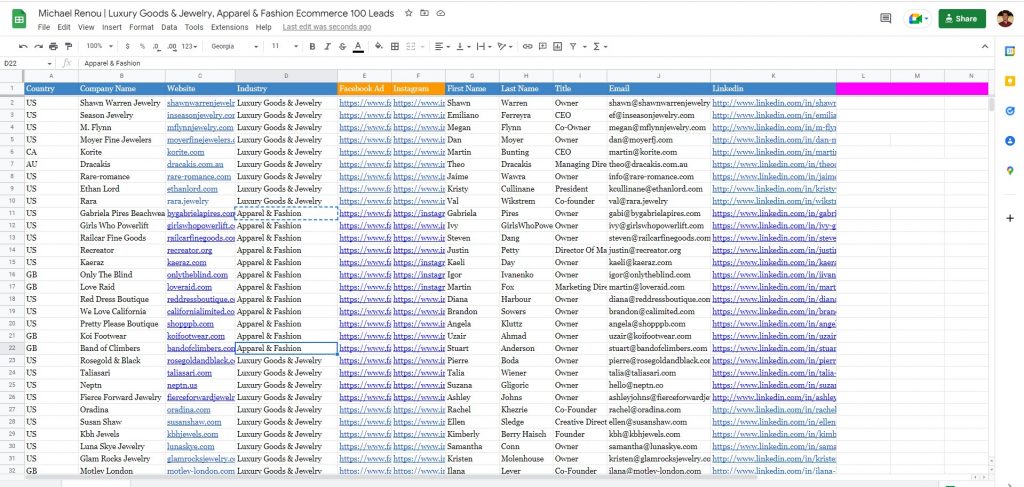1024x487 pixels.
Task: Open the Data menu
Action: (x=169, y=27)
